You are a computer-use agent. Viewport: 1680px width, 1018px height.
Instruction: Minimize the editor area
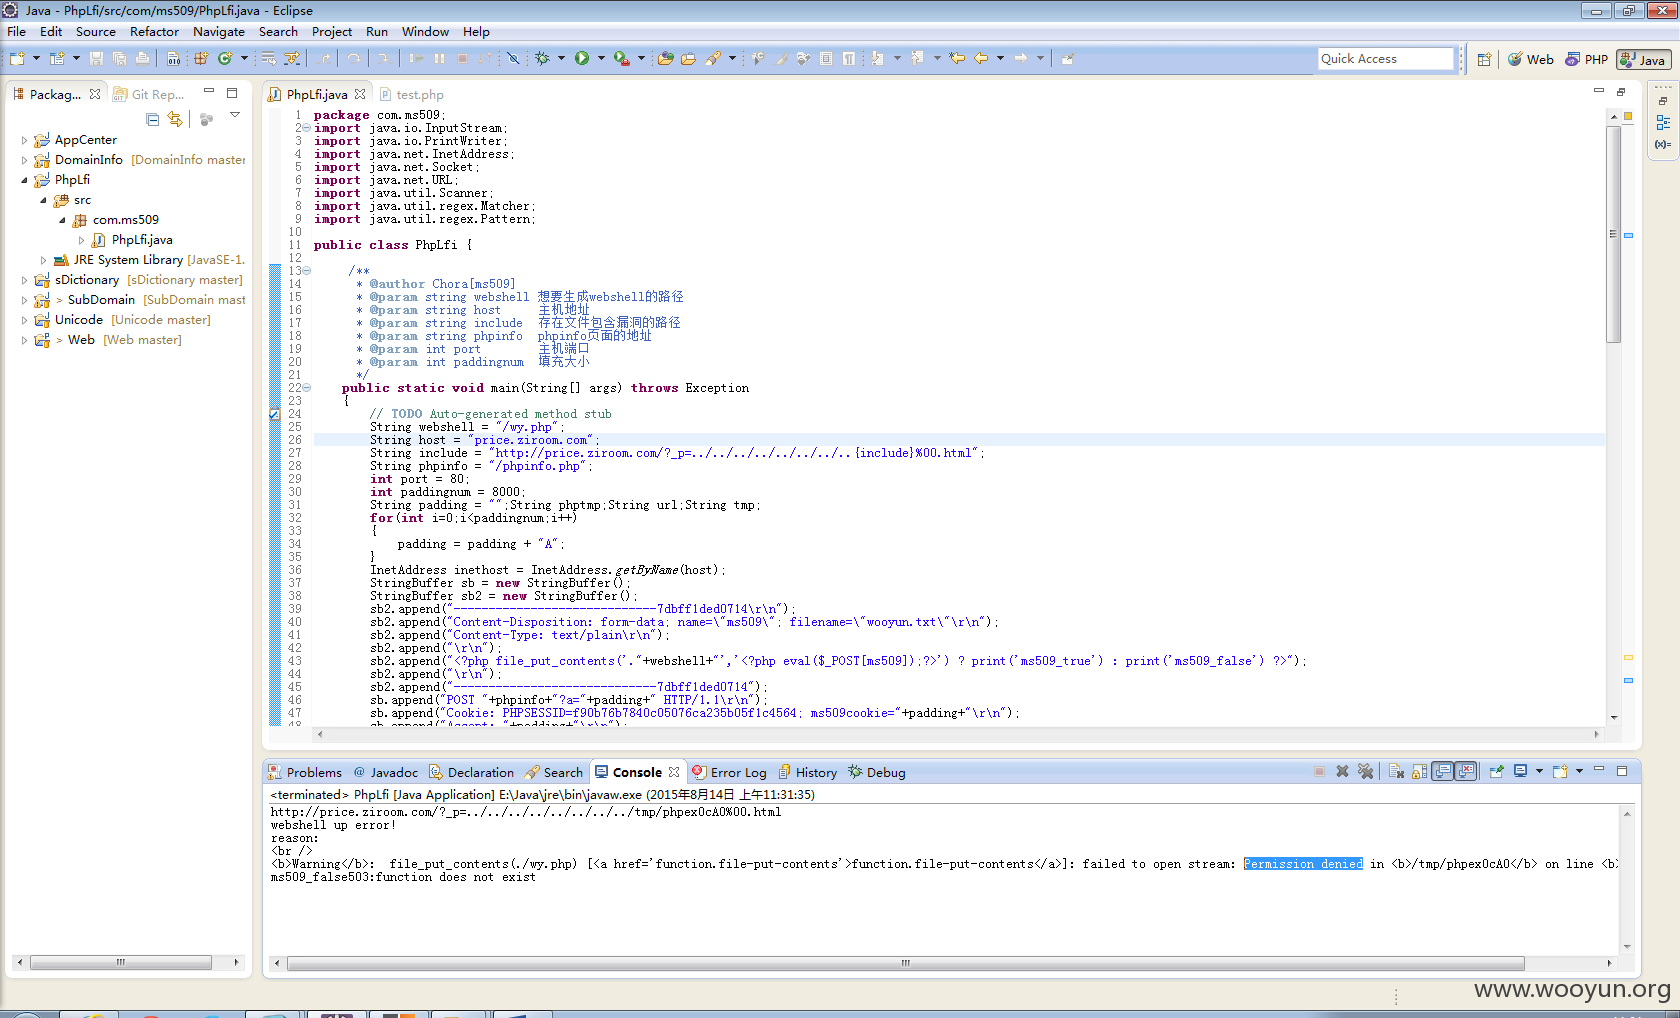coord(1598,91)
